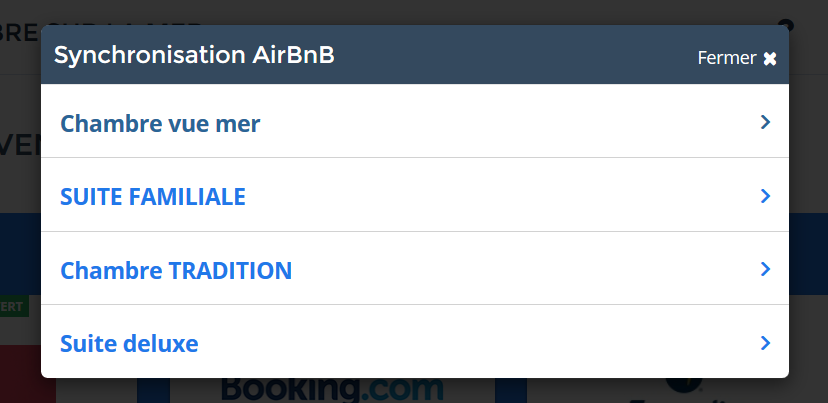Open the SUITE FAMILIALE link

click(x=153, y=196)
